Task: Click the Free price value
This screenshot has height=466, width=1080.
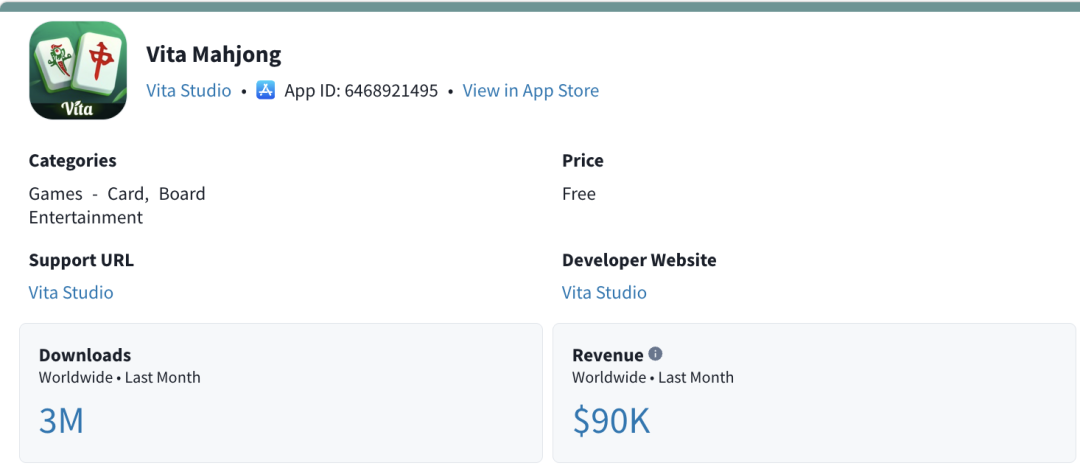Action: [x=579, y=194]
